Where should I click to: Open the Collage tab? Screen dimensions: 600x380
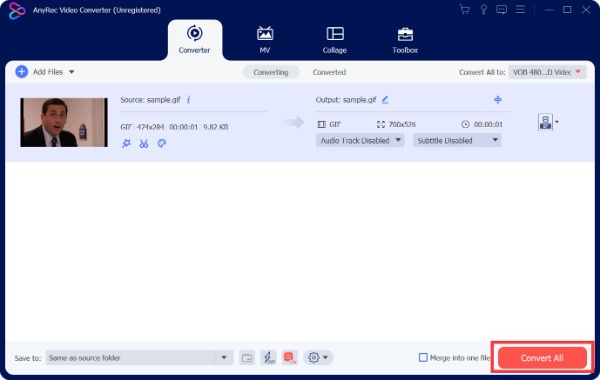(335, 40)
